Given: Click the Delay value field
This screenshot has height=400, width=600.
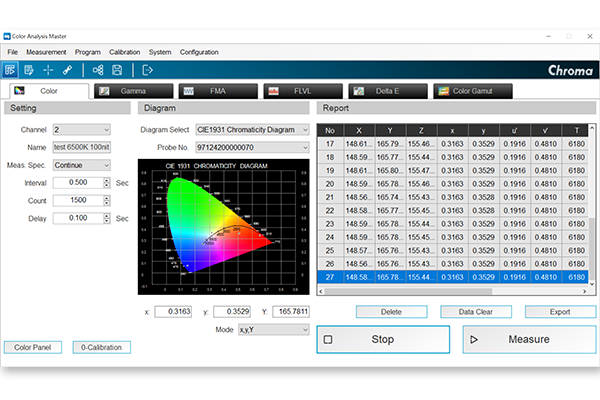Looking at the screenshot, I should click(x=78, y=218).
